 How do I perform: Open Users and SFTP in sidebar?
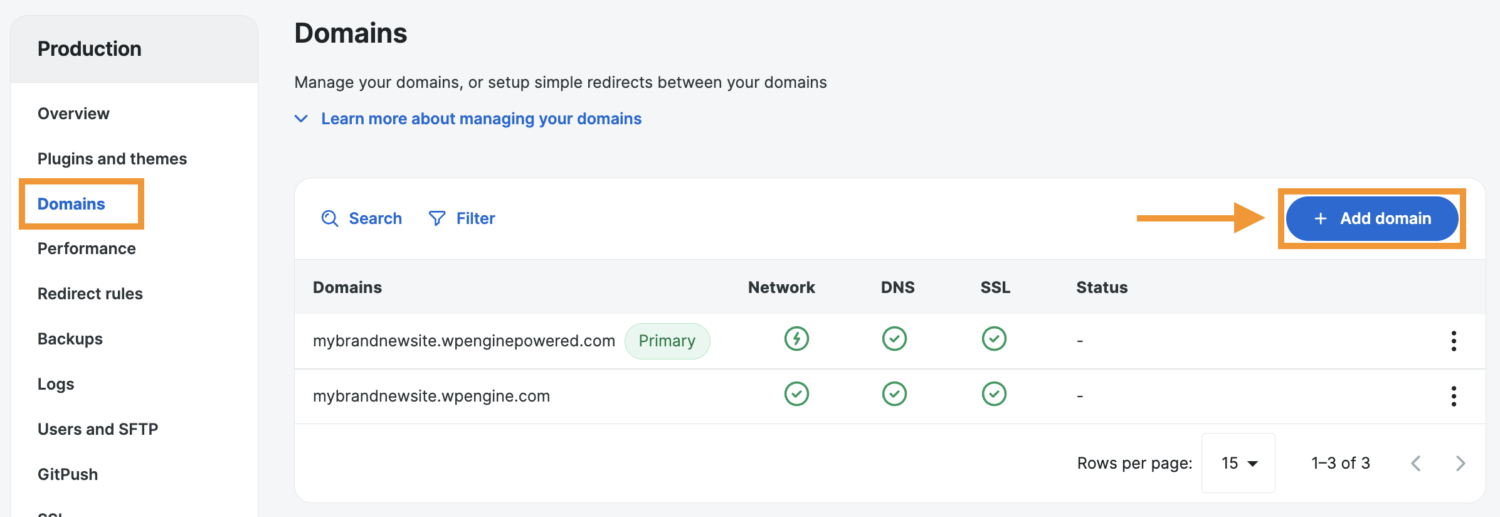[98, 429]
